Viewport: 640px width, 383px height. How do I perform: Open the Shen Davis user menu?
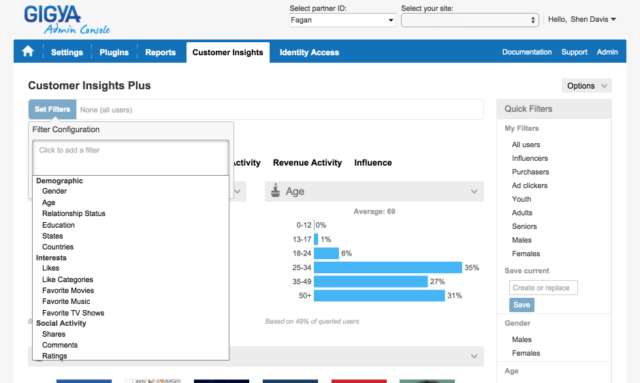point(593,19)
